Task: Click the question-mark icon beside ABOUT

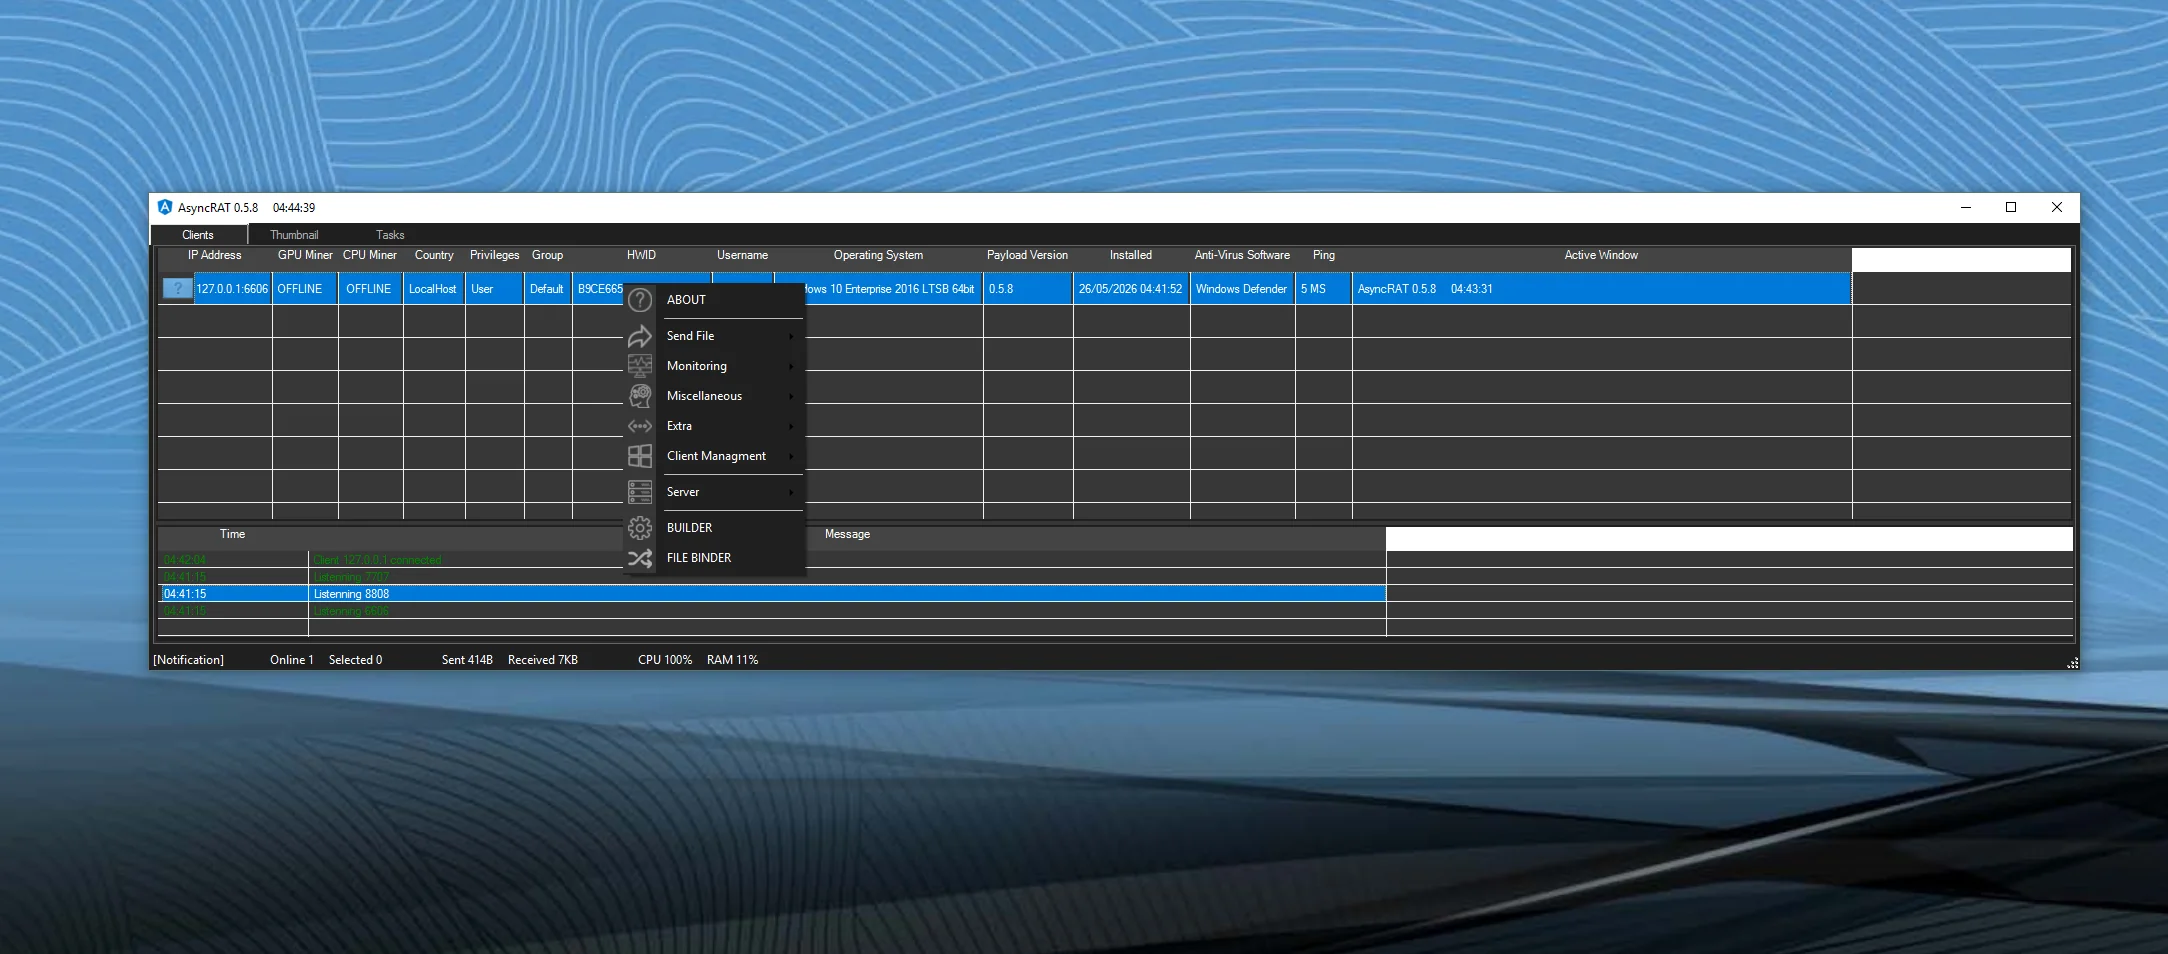Action: tap(640, 300)
